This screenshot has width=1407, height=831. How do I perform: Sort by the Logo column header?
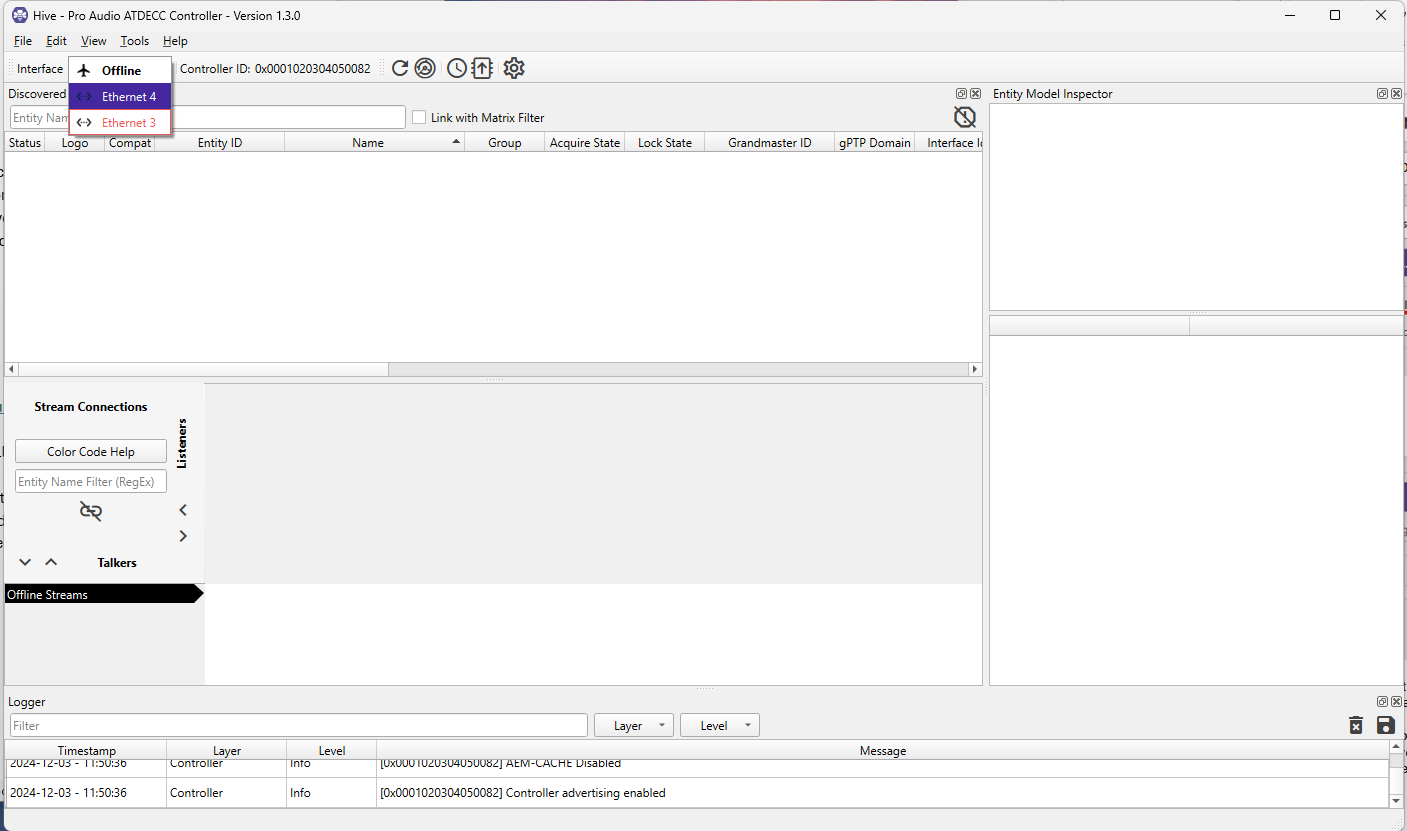tap(75, 143)
